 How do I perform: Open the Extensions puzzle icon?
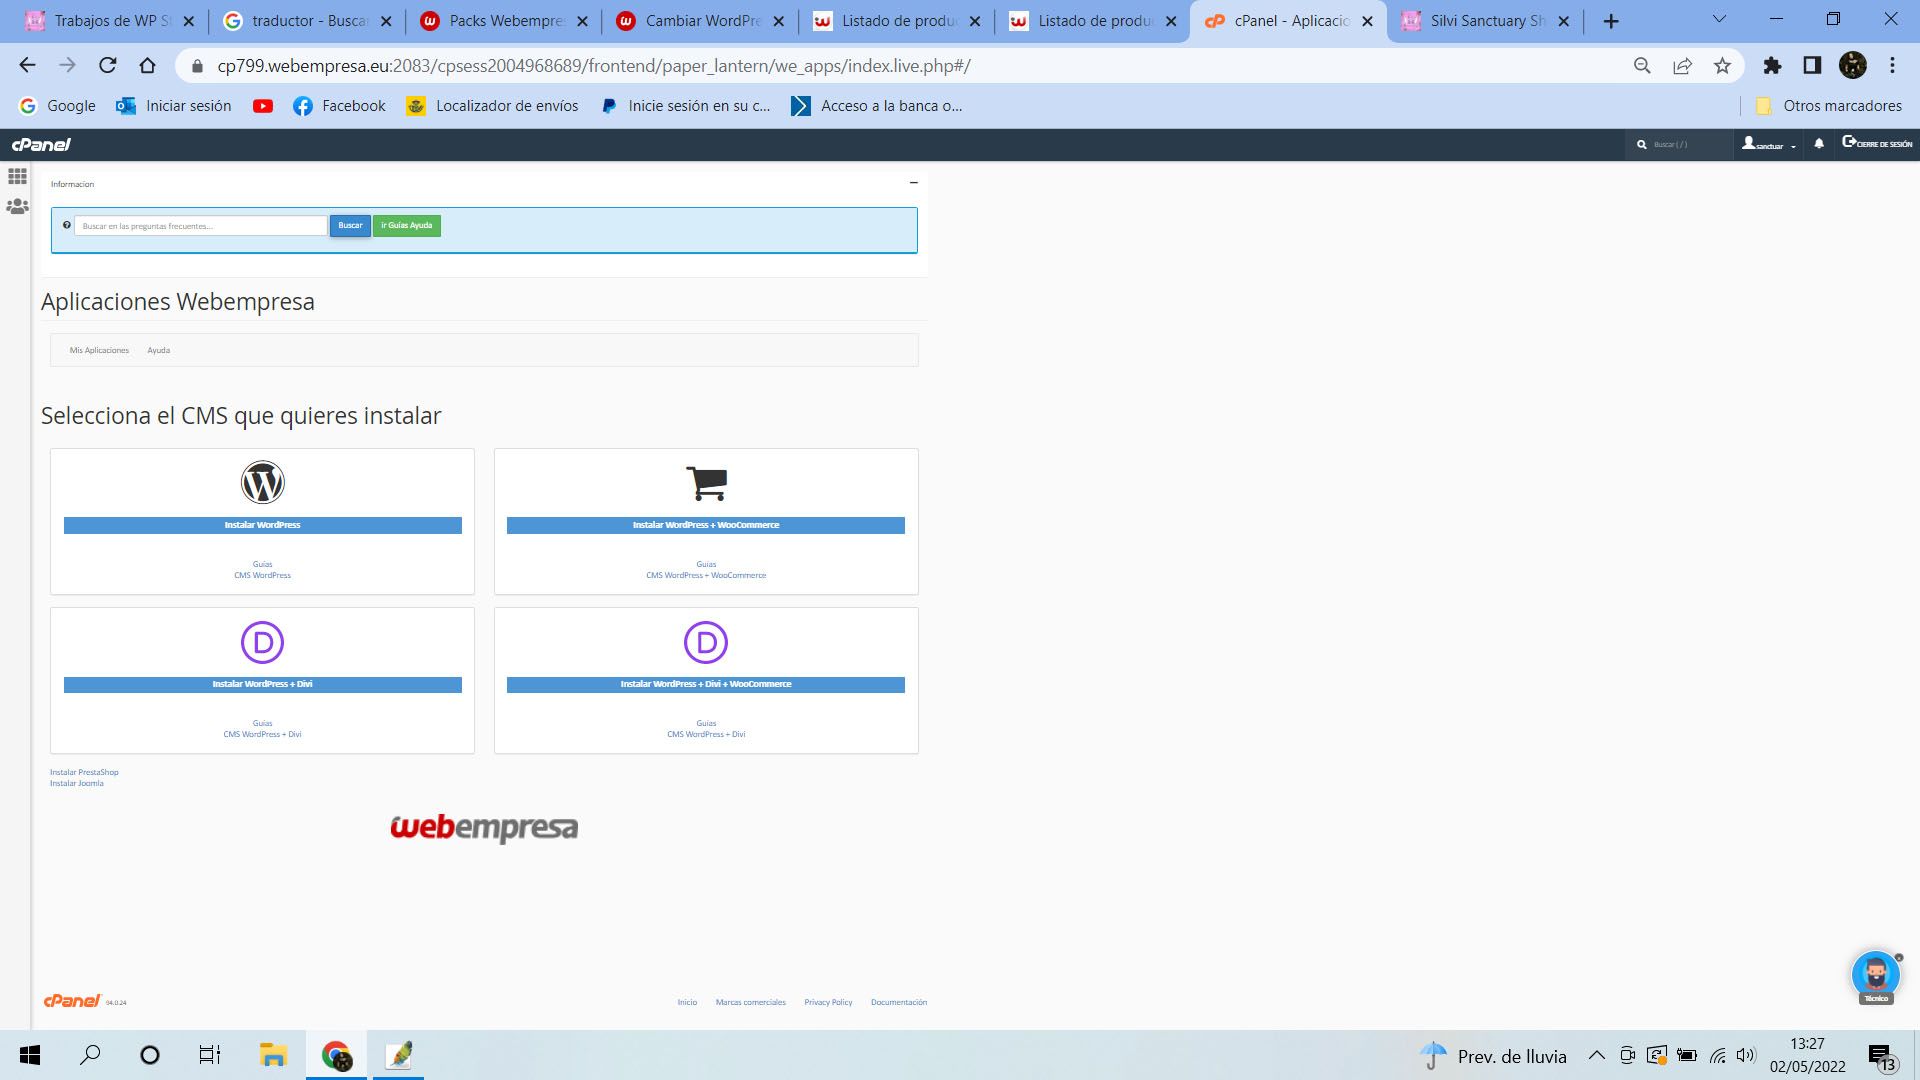(x=1772, y=66)
